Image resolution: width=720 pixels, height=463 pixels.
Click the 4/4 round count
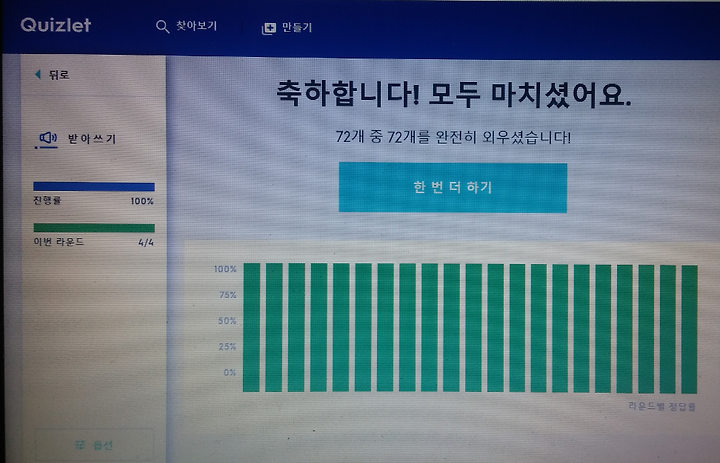146,243
